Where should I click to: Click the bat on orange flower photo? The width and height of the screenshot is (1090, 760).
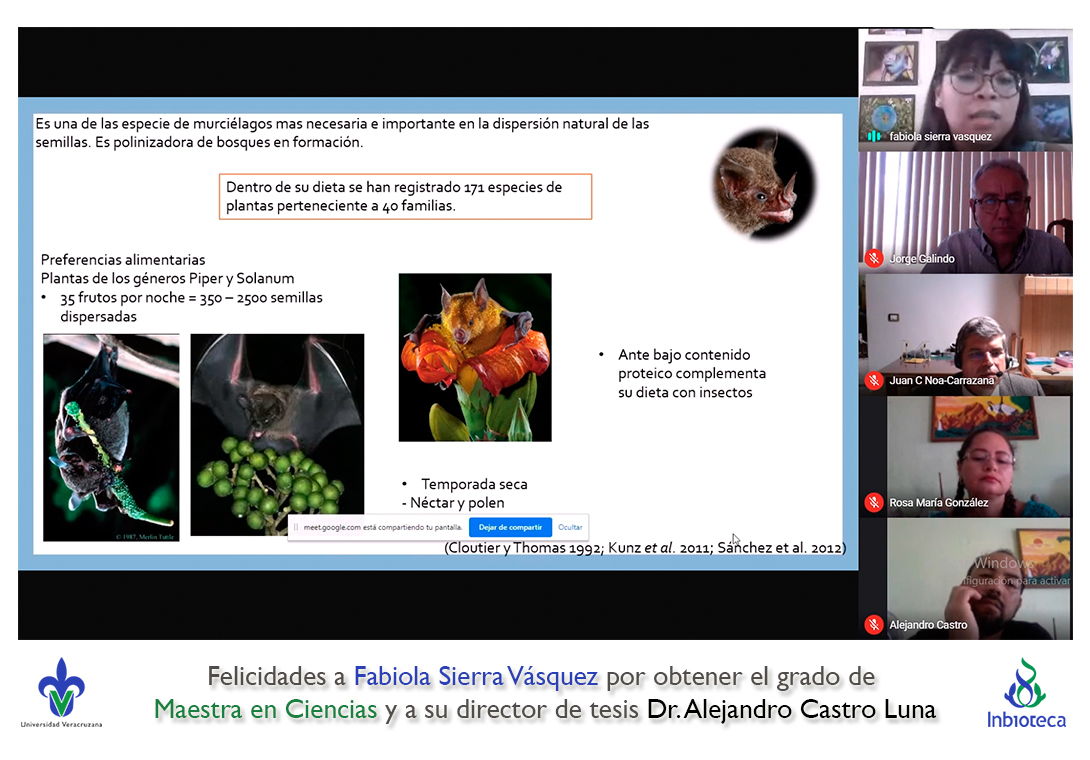click(x=475, y=357)
